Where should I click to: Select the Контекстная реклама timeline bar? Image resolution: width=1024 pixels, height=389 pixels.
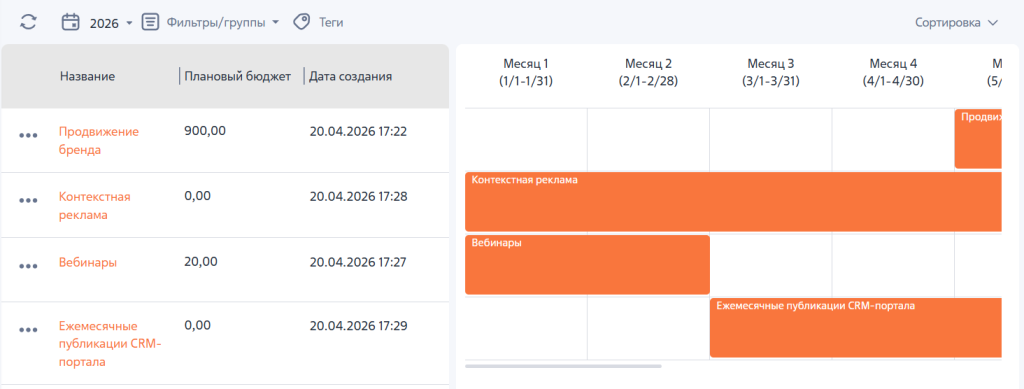[x=733, y=202]
